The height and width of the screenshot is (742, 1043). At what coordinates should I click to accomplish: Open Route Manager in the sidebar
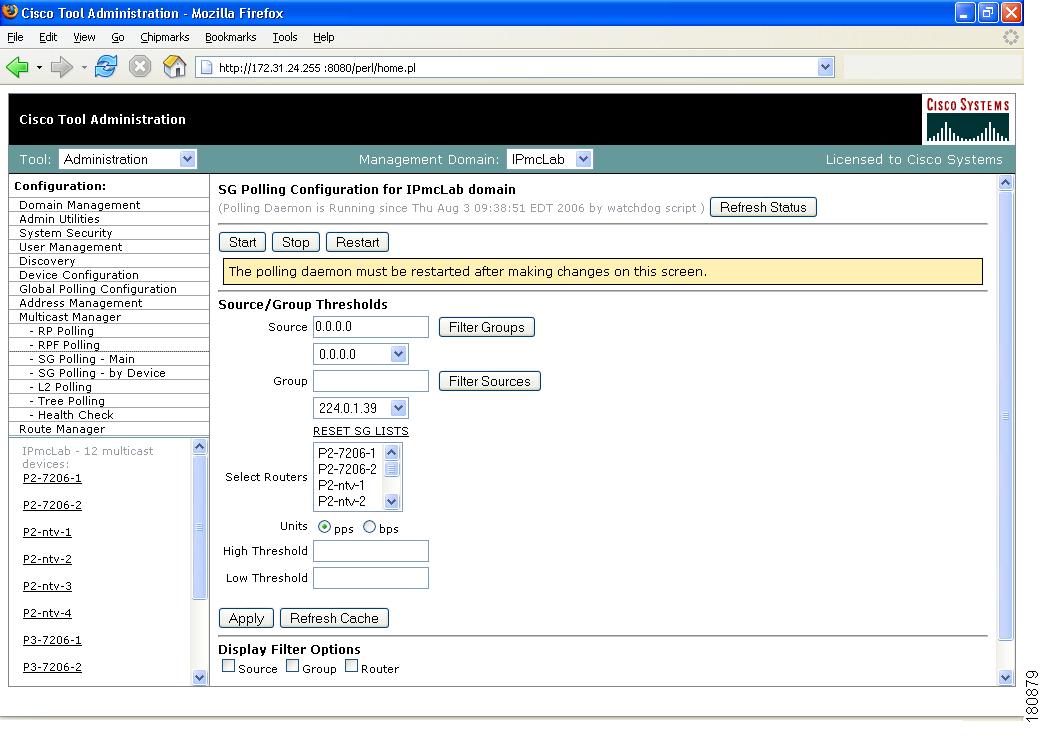pyautogui.click(x=62, y=429)
